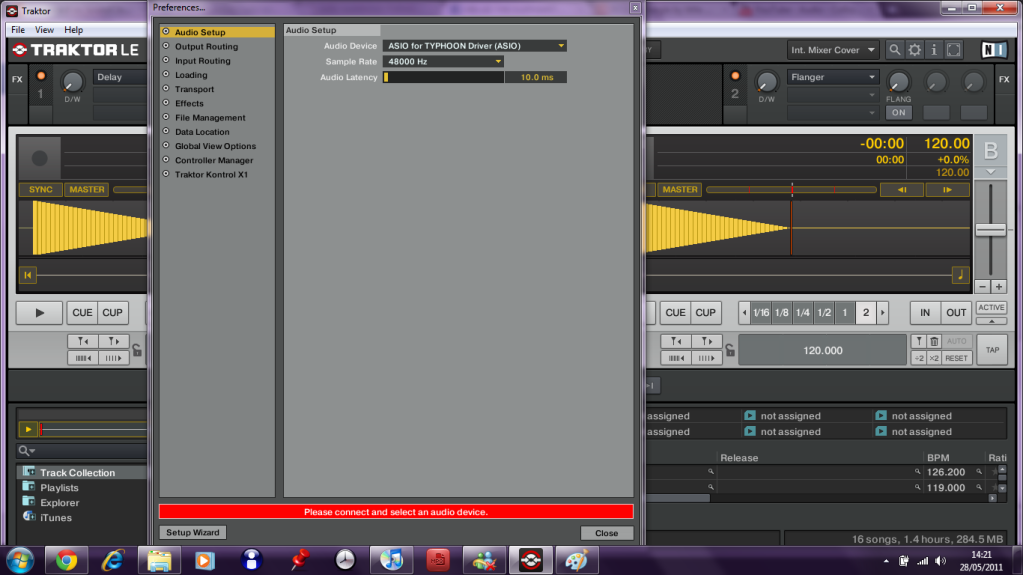Select Output Routing in preferences list
The image size is (1023, 575).
pos(206,47)
